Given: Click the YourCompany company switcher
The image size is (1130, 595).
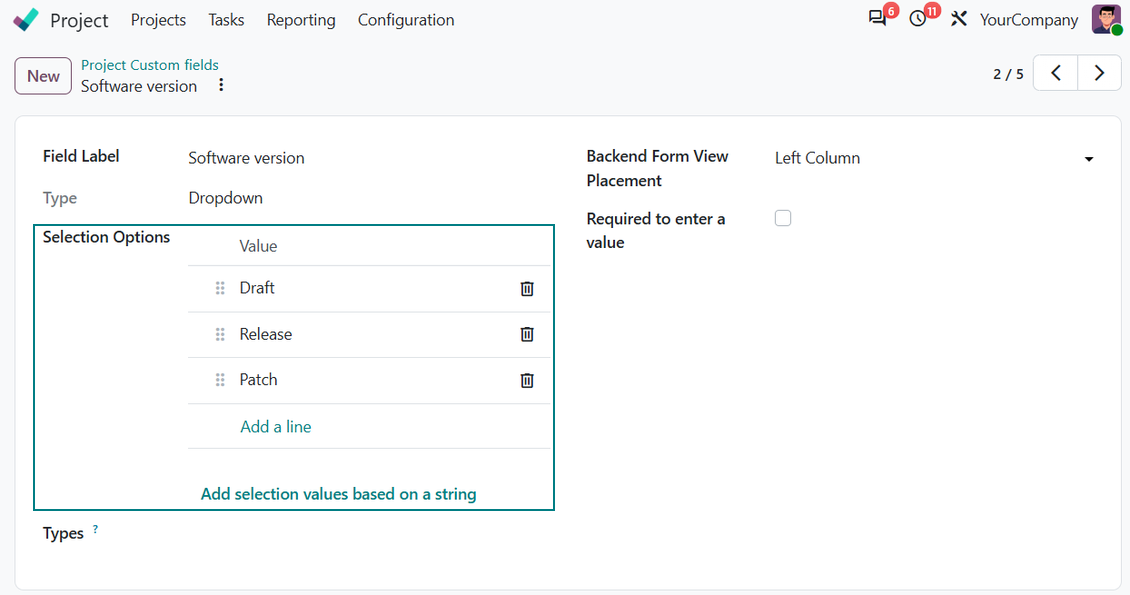Looking at the screenshot, I should click(1029, 19).
